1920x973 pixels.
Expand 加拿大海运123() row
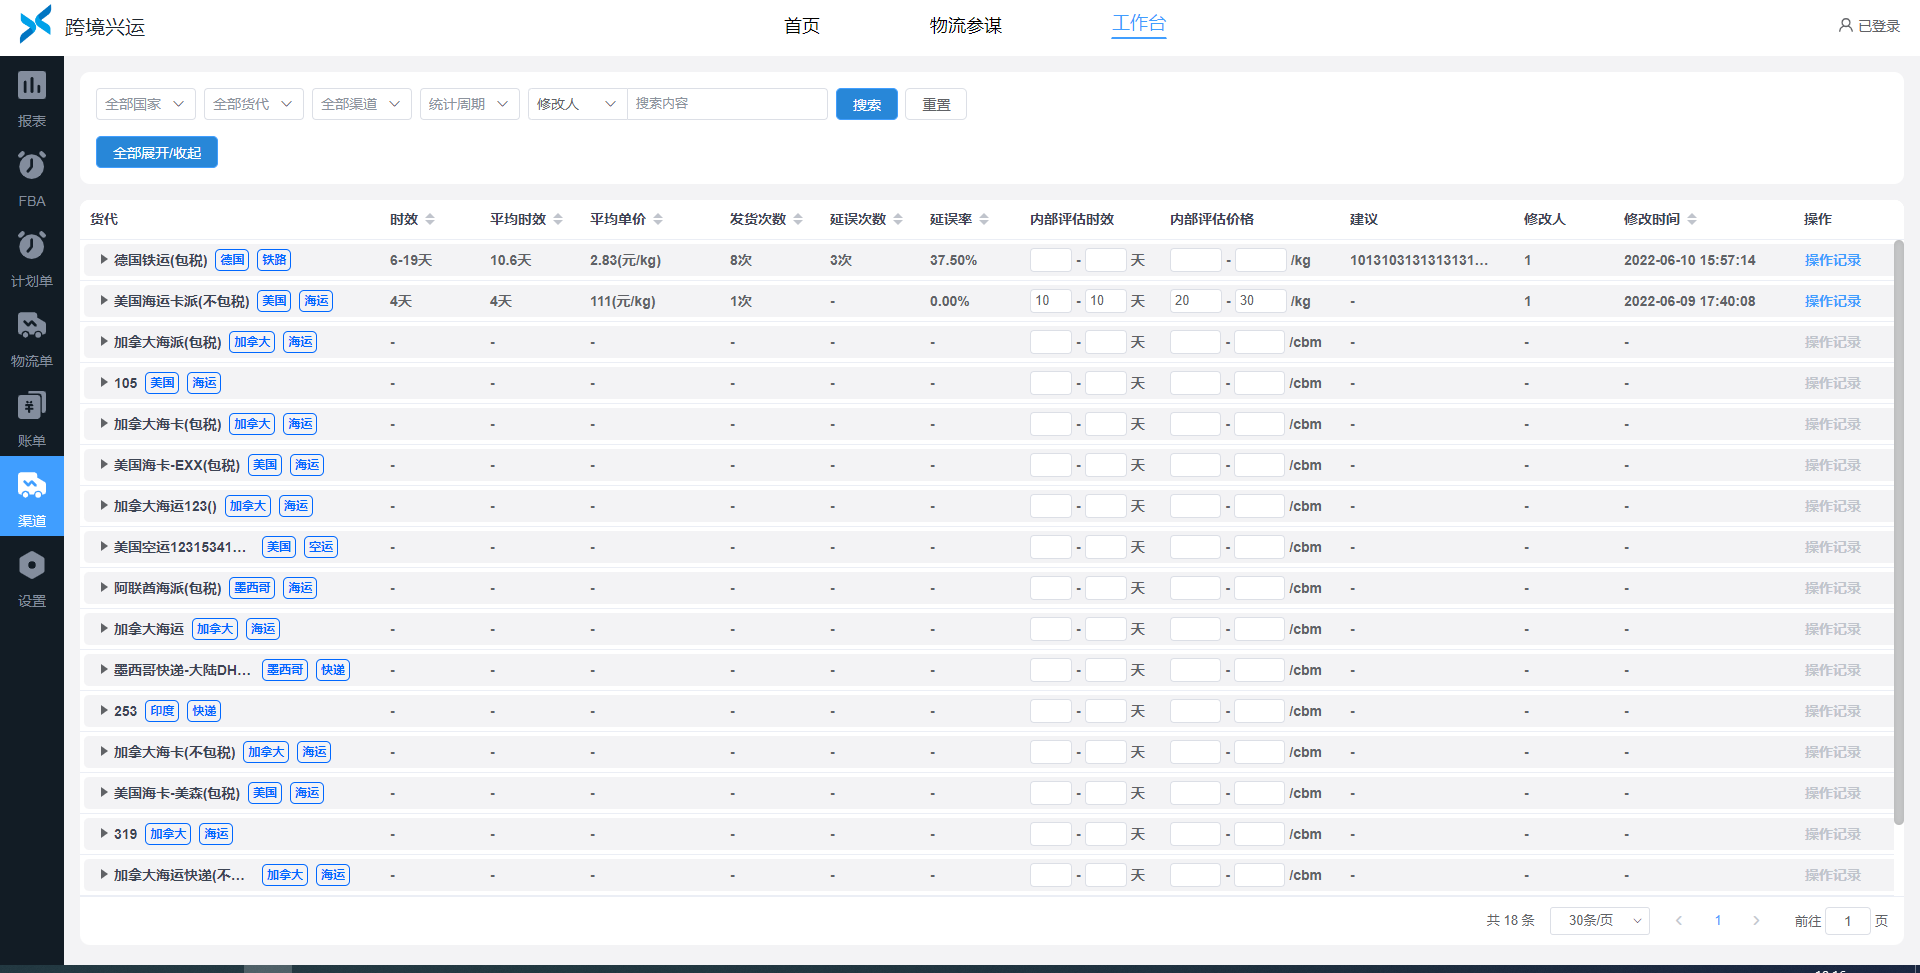point(104,506)
